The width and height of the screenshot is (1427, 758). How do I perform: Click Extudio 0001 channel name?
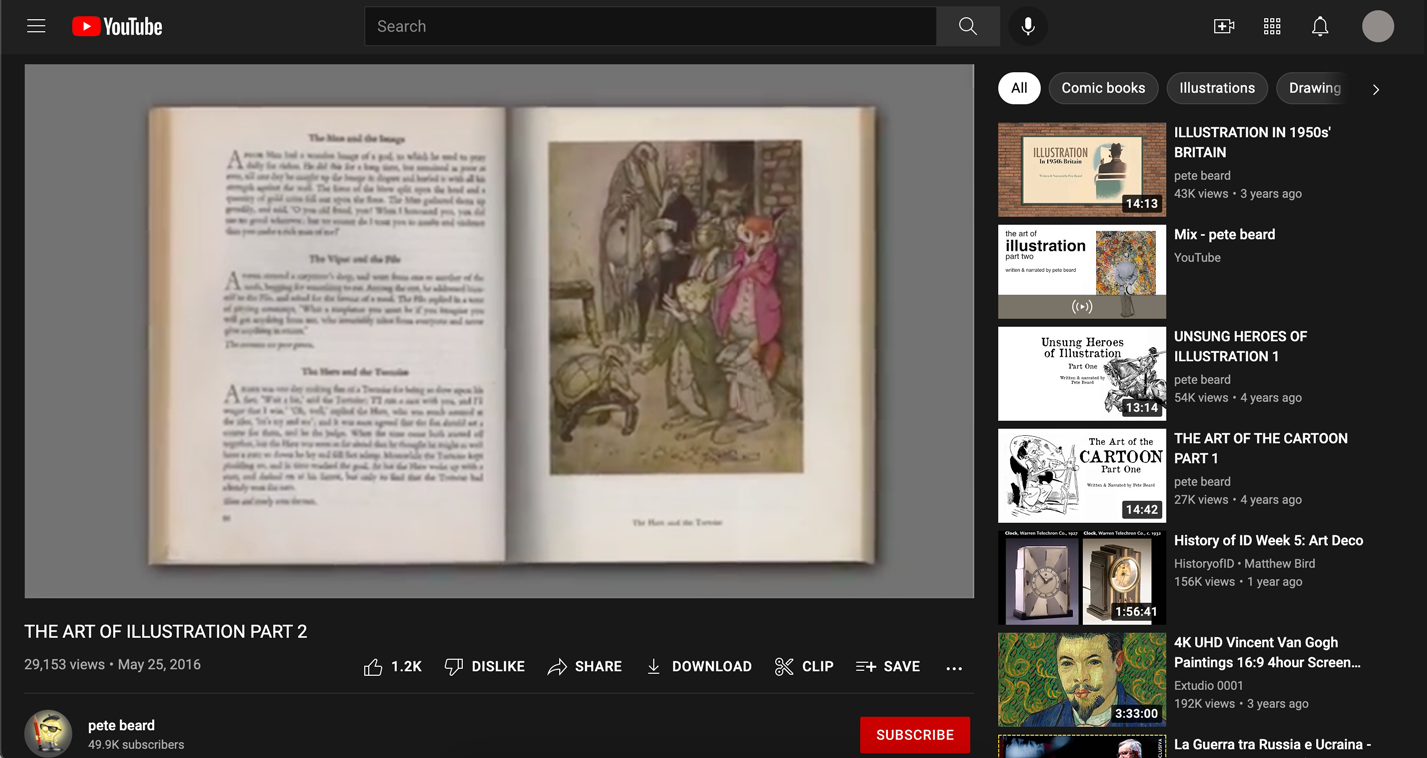pos(1208,686)
